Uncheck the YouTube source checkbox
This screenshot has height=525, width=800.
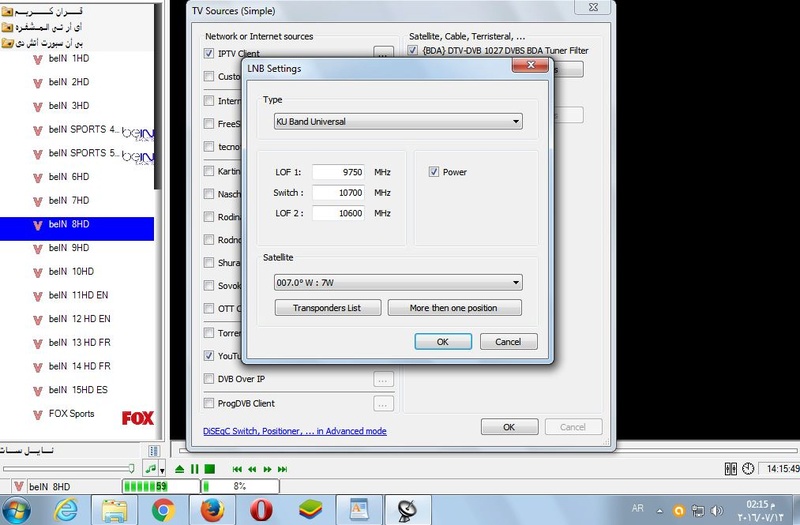point(209,356)
